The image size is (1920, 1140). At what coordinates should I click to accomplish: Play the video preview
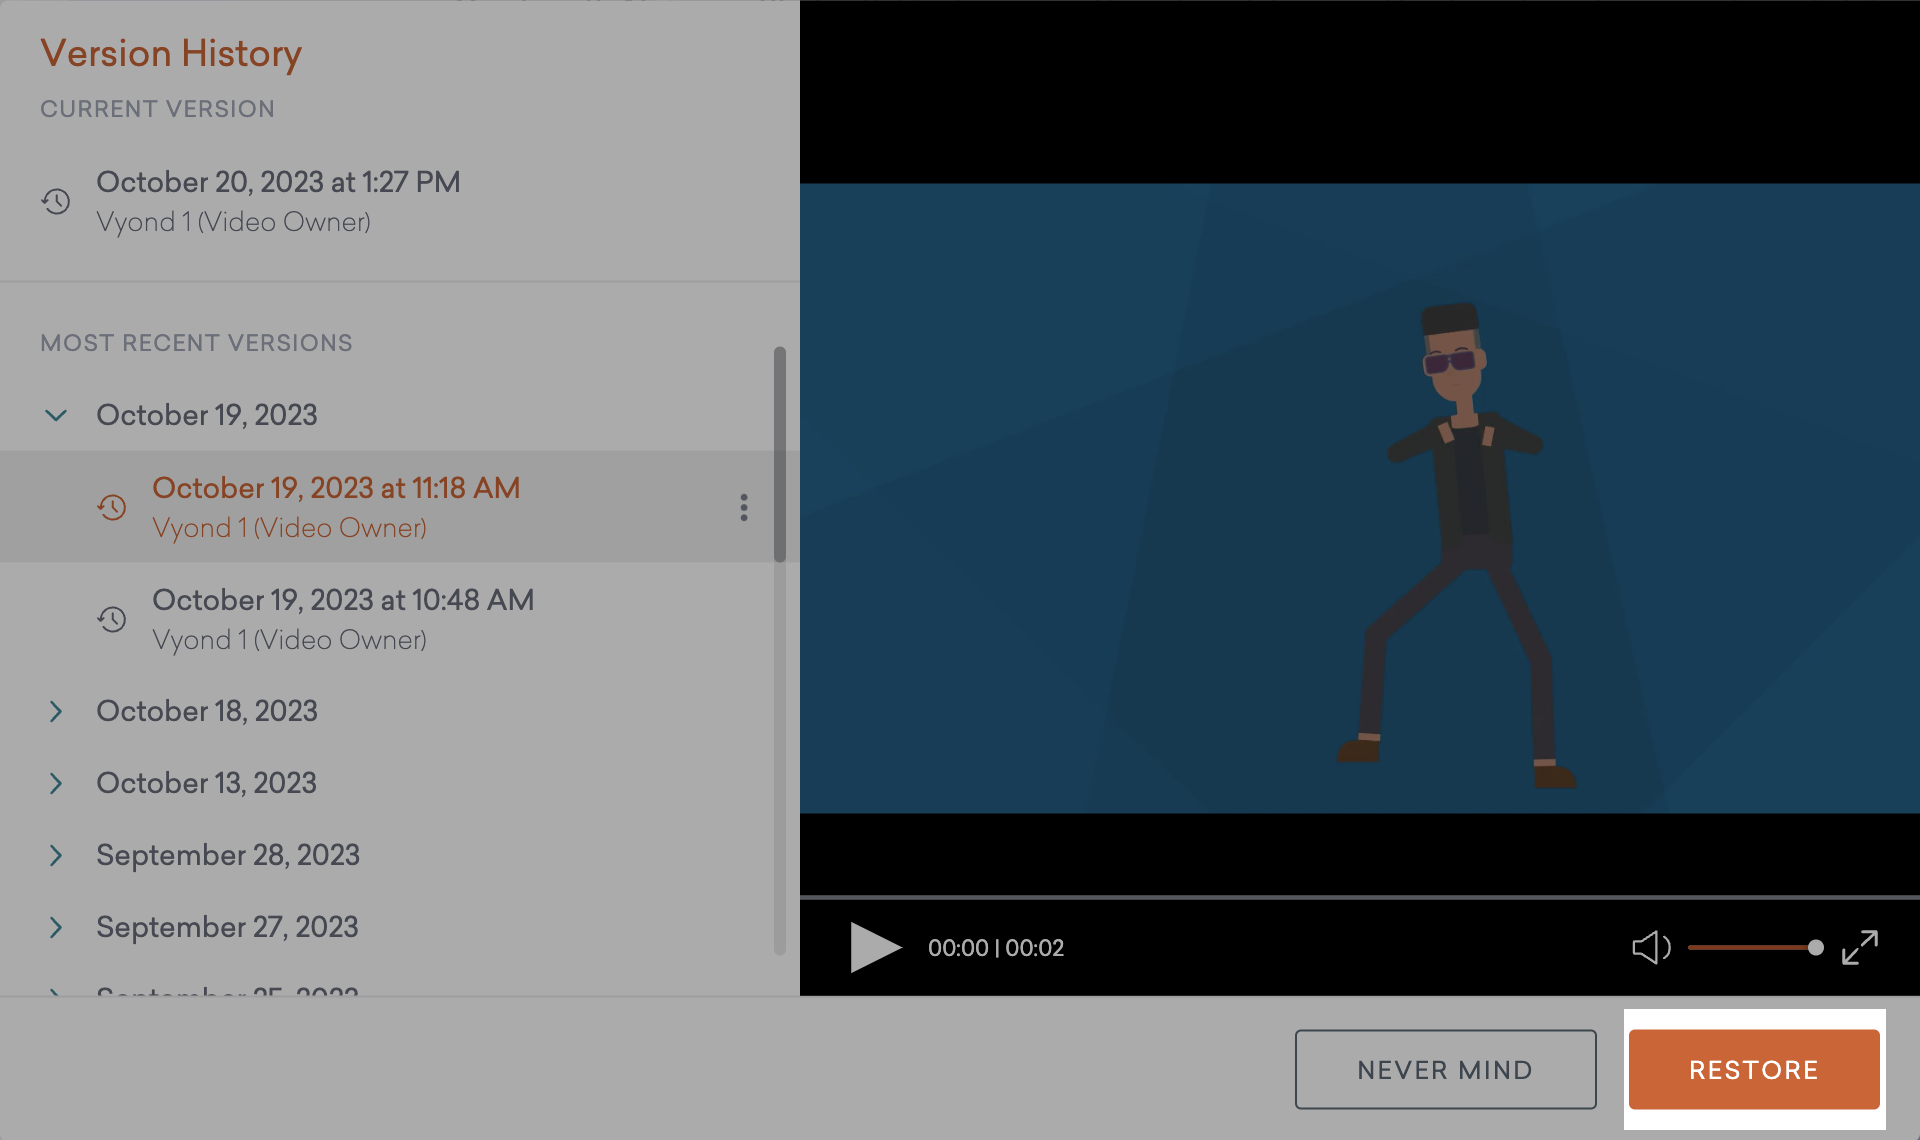tap(875, 947)
